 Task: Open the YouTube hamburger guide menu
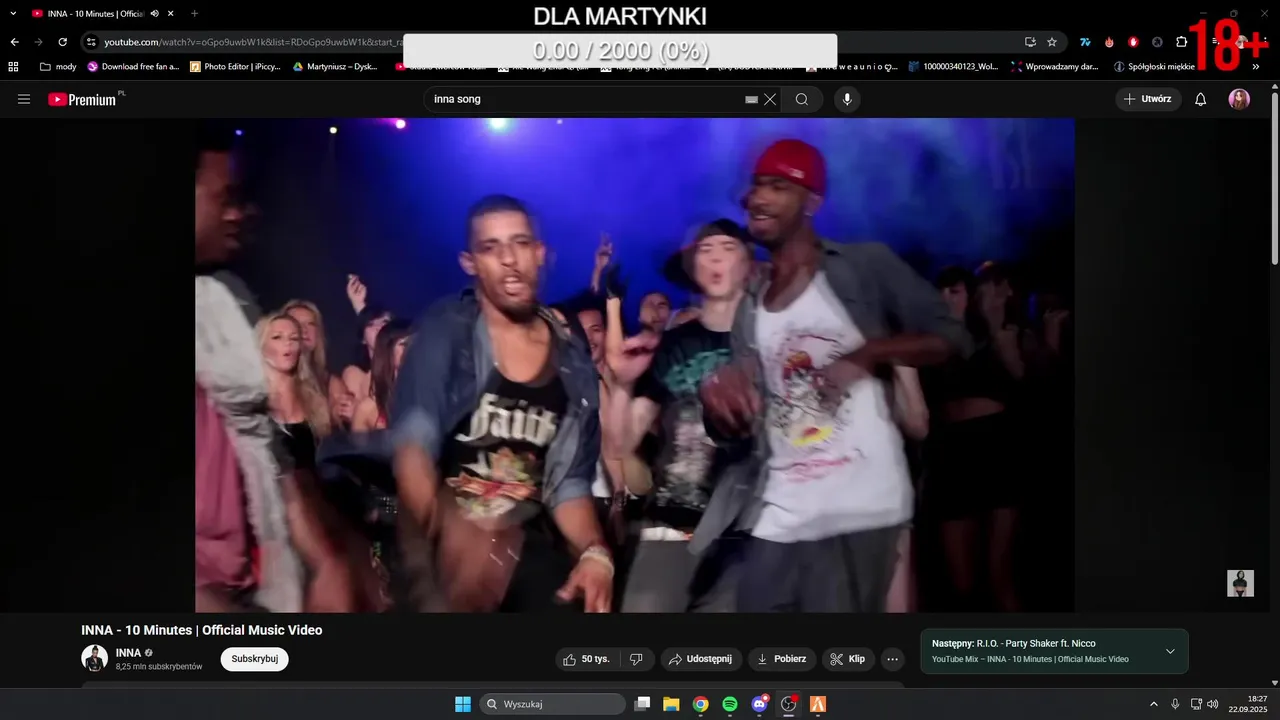(x=24, y=99)
